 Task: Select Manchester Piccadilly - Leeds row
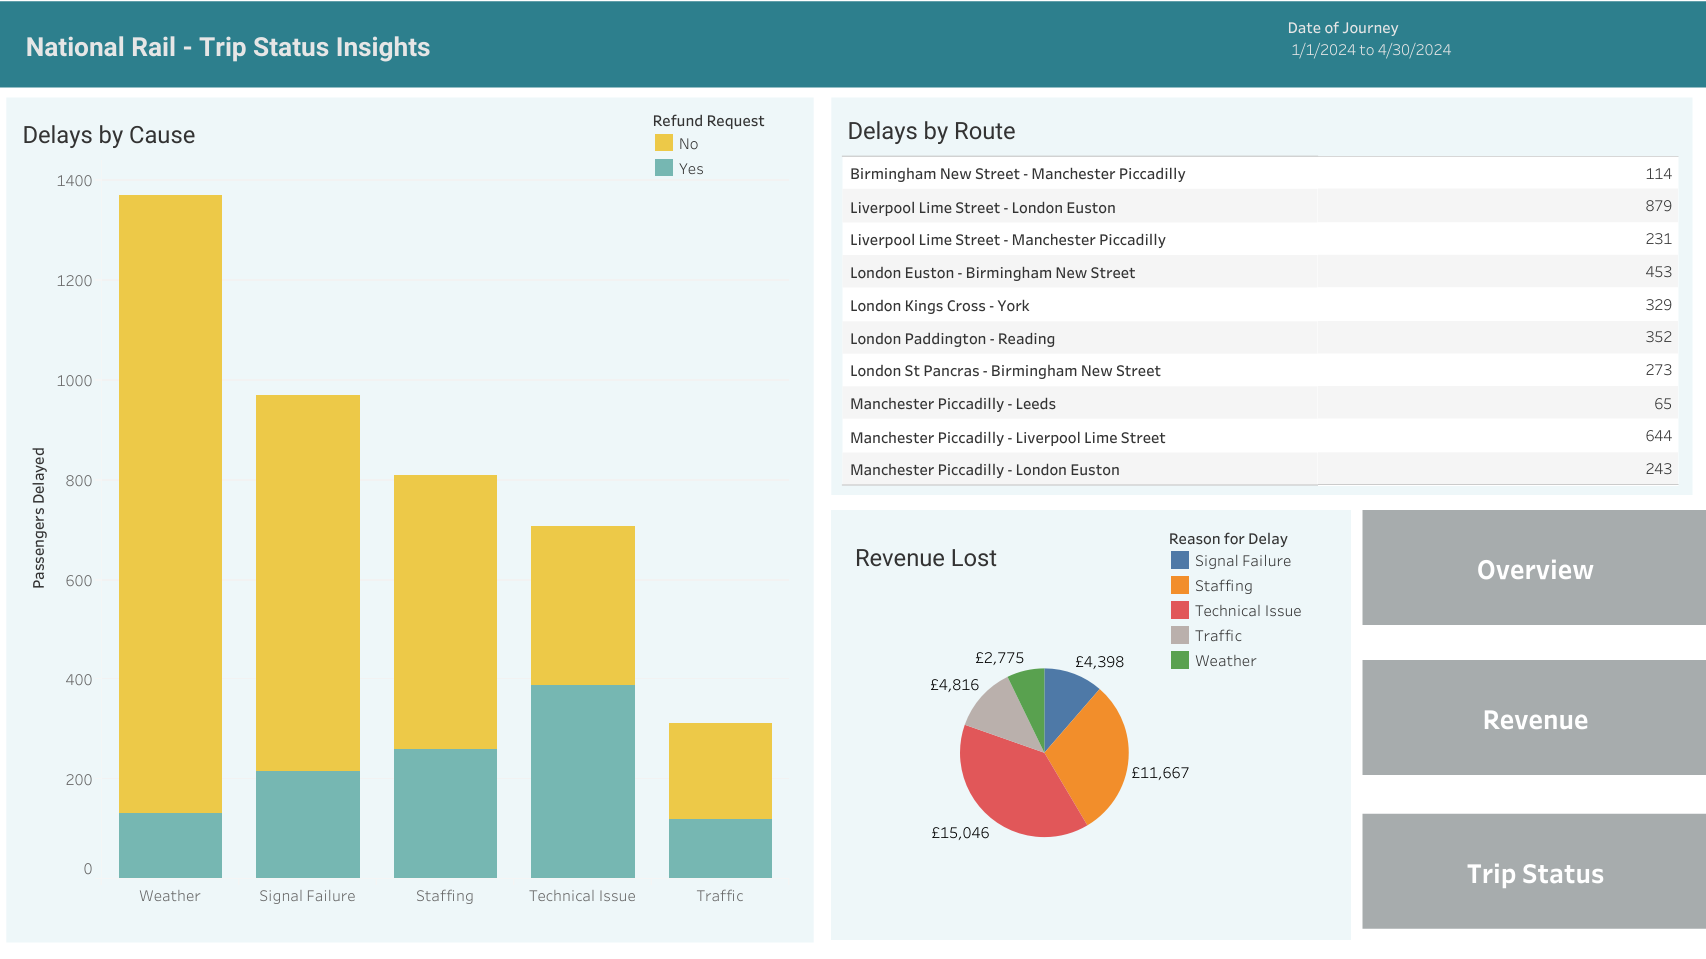pos(1260,404)
